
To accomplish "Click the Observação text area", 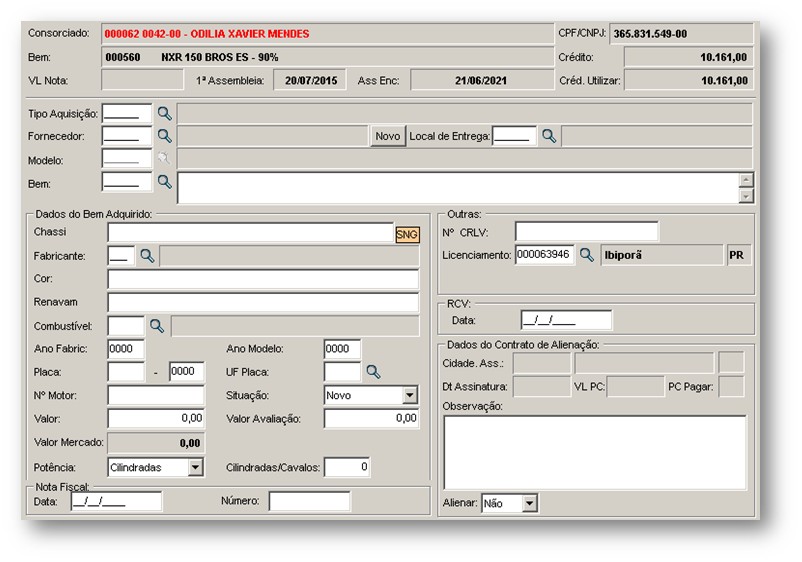I will tap(595, 453).
